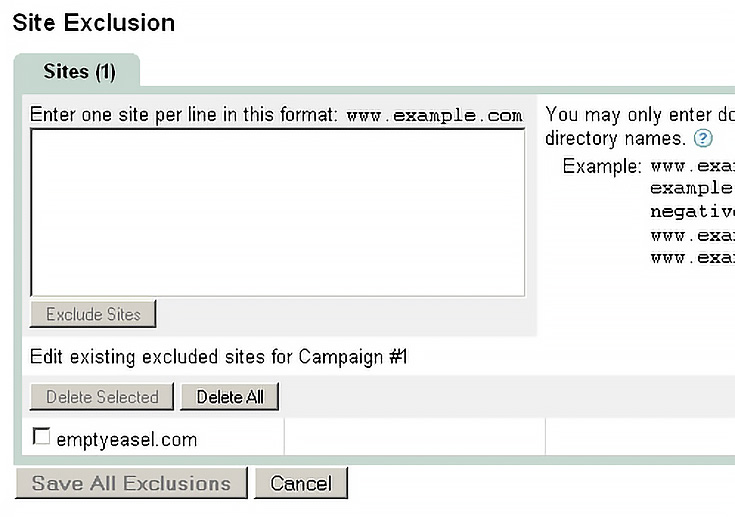Select the emptyeasel.com site label

coord(127,440)
